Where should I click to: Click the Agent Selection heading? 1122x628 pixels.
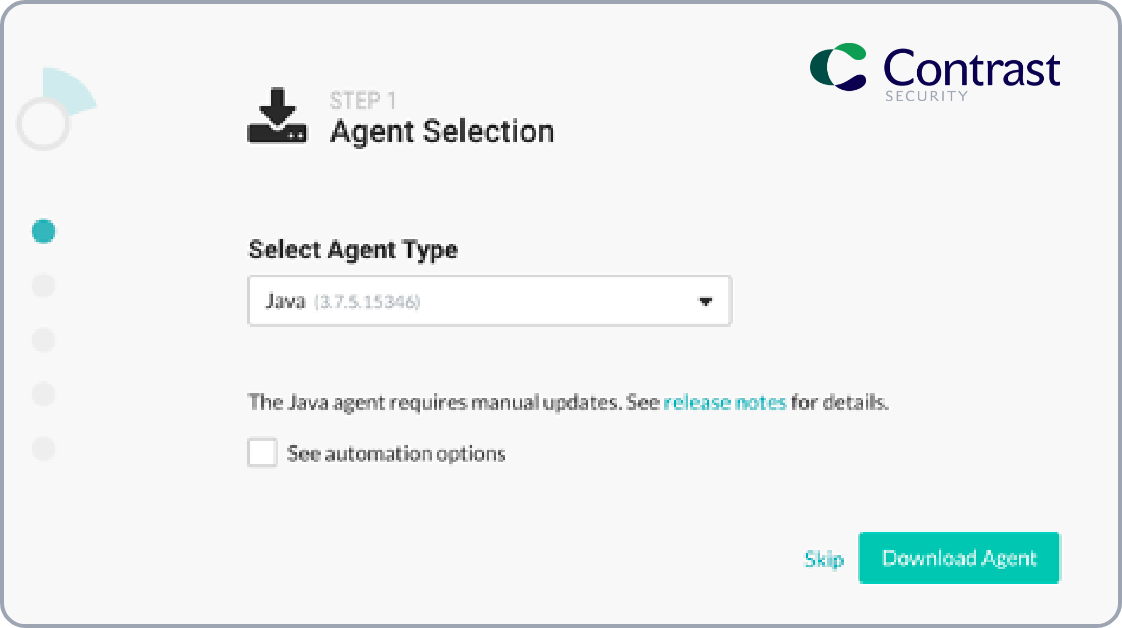tap(442, 132)
